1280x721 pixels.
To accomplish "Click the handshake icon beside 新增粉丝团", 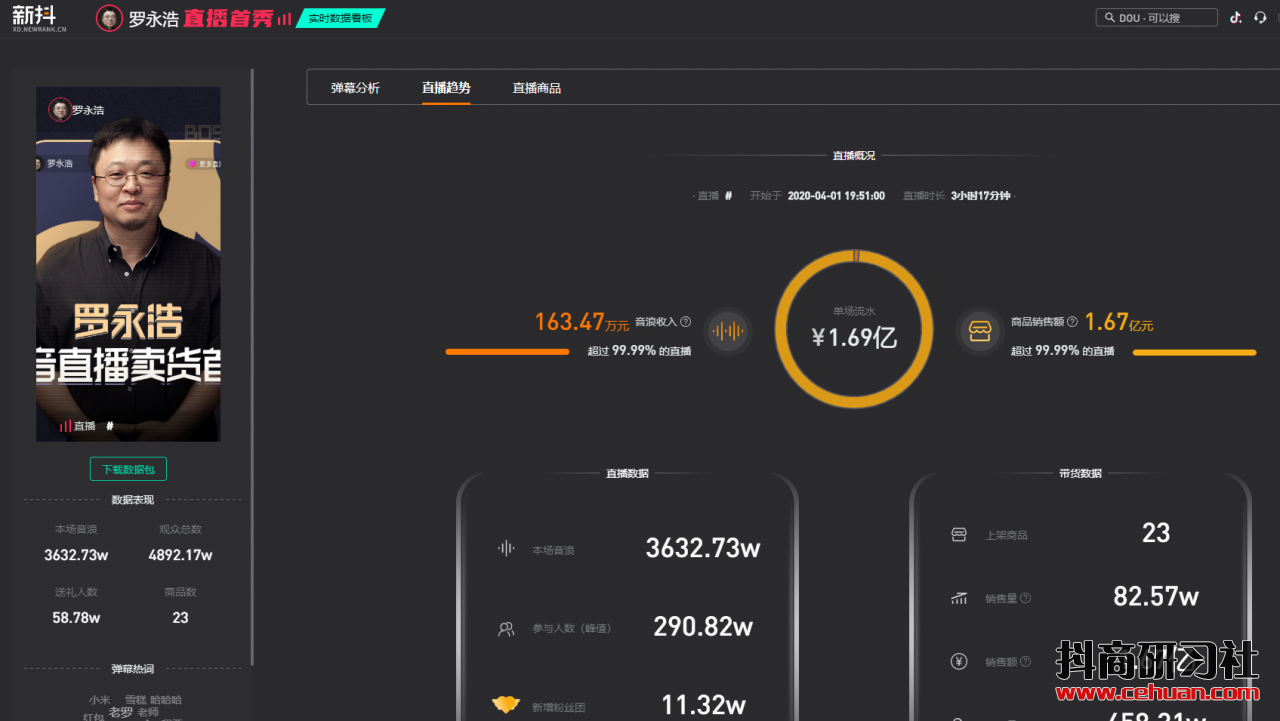I will click(506, 705).
